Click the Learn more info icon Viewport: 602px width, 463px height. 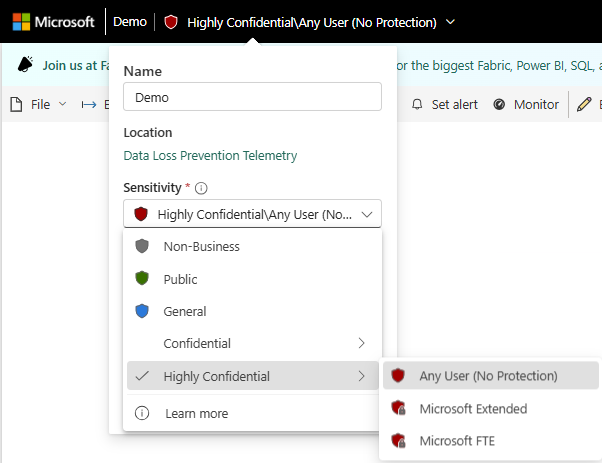142,413
